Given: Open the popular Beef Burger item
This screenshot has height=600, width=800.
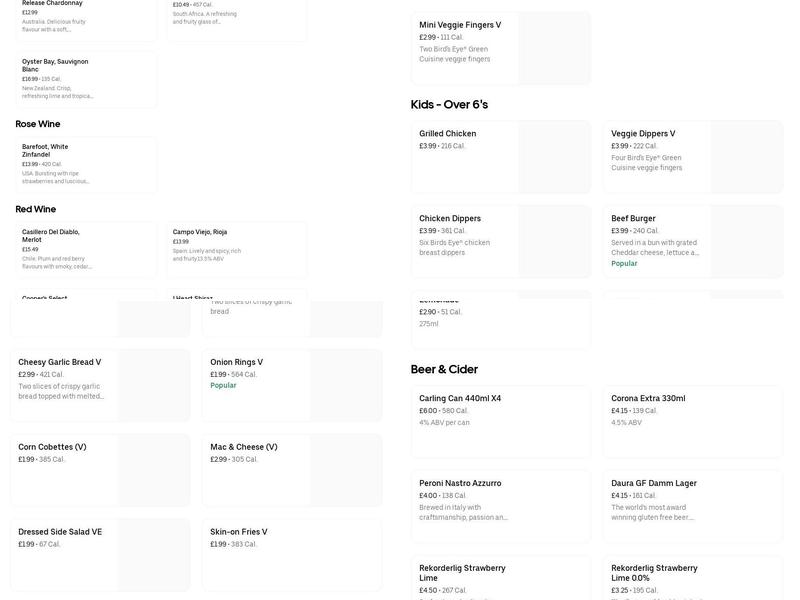Looking at the screenshot, I should (x=693, y=242).
